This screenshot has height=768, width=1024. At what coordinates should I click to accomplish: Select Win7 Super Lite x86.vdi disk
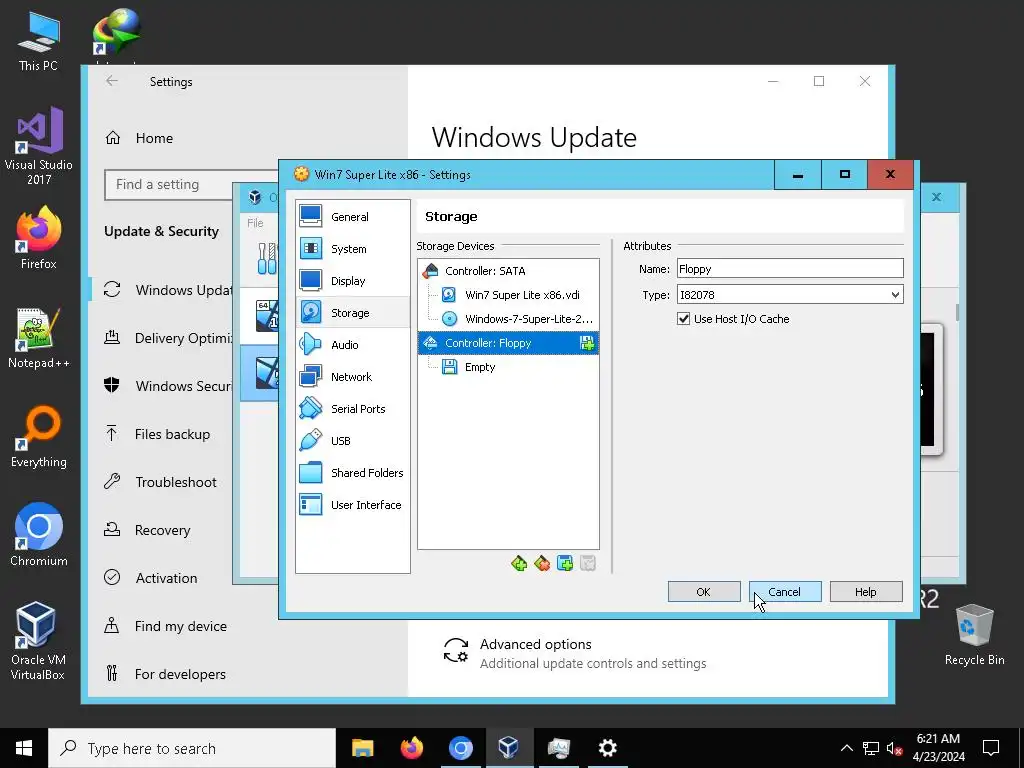coord(508,295)
